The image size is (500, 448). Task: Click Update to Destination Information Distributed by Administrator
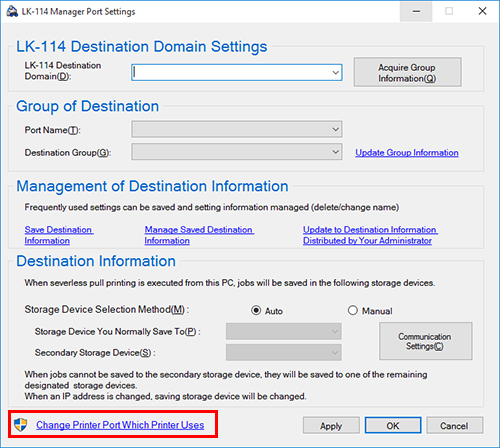click(370, 235)
